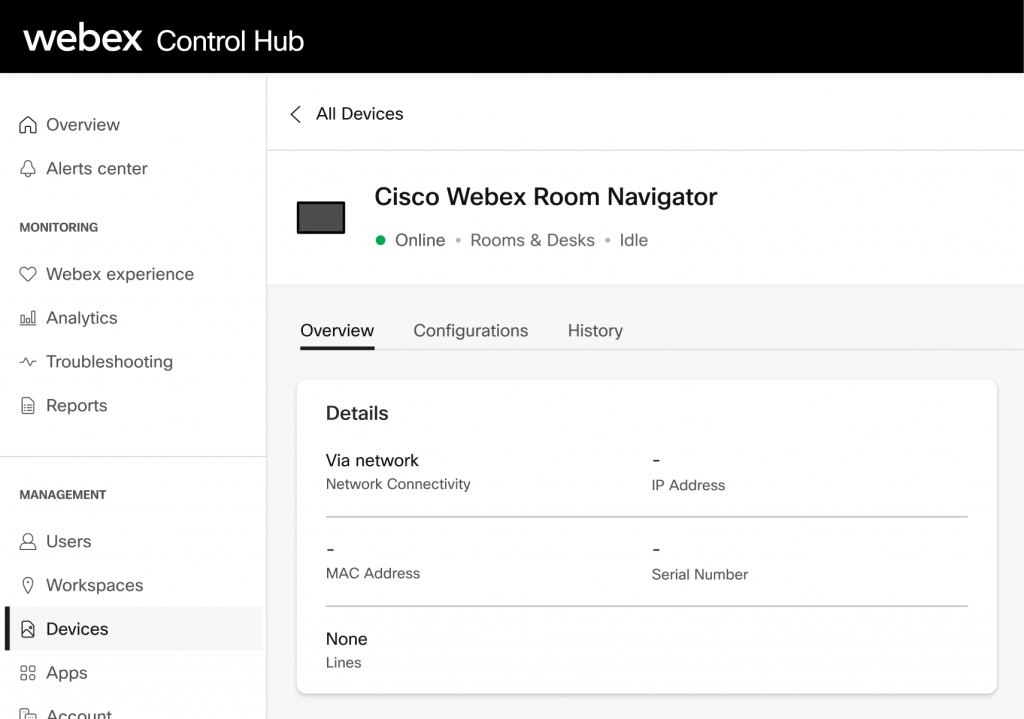Switch to the Configurations tab

(x=470, y=330)
